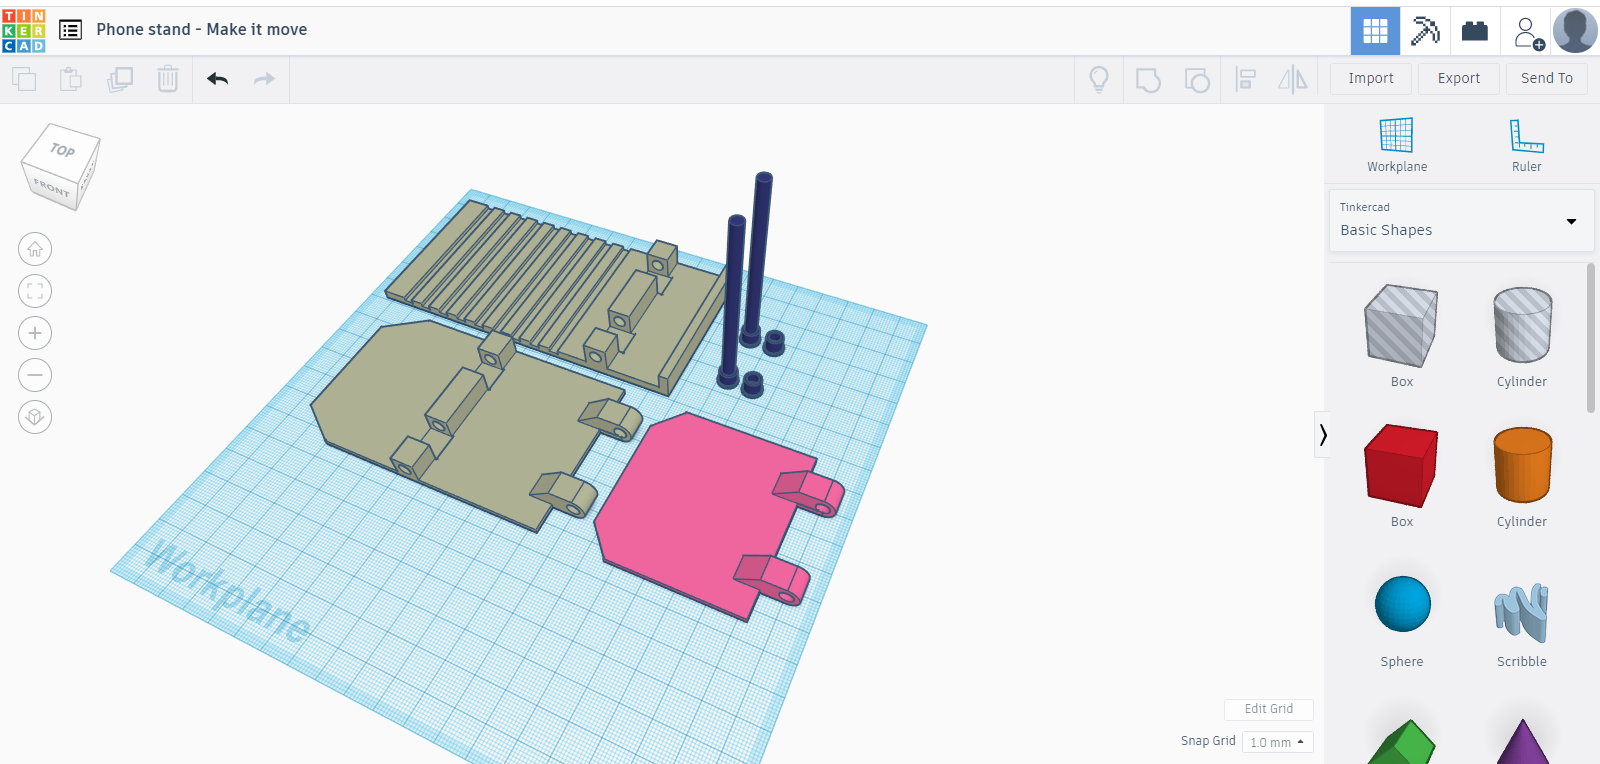Open the Blocks pickaxe mode
1600x764 pixels.
click(x=1425, y=31)
